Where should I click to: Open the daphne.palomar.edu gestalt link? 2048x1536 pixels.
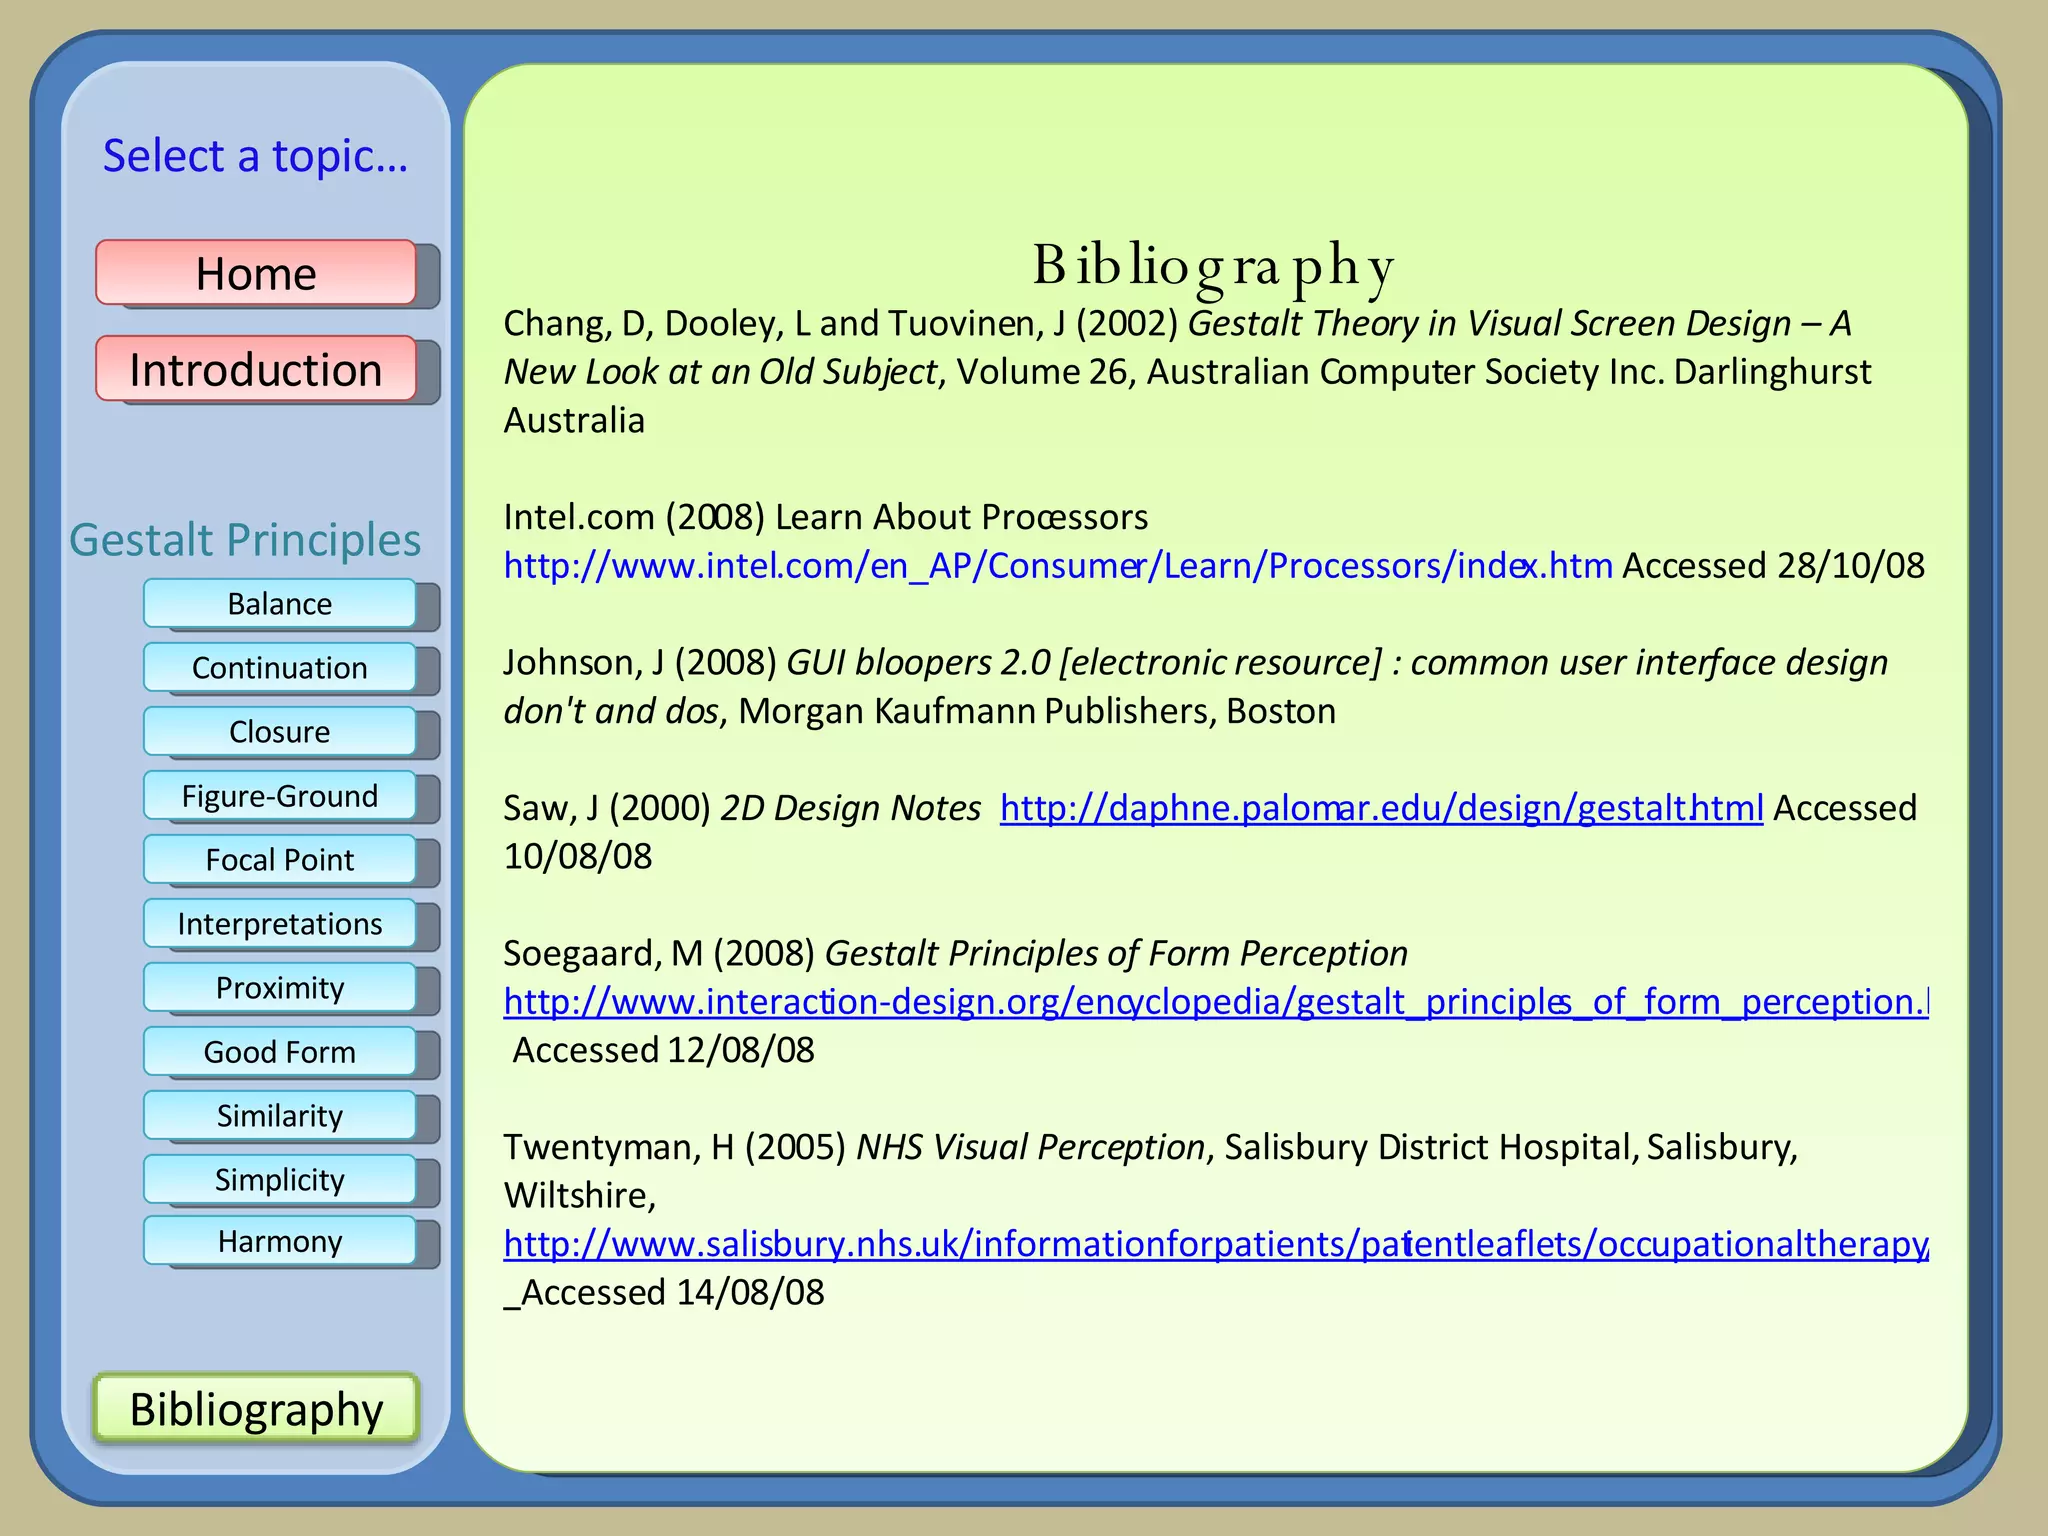point(1382,808)
